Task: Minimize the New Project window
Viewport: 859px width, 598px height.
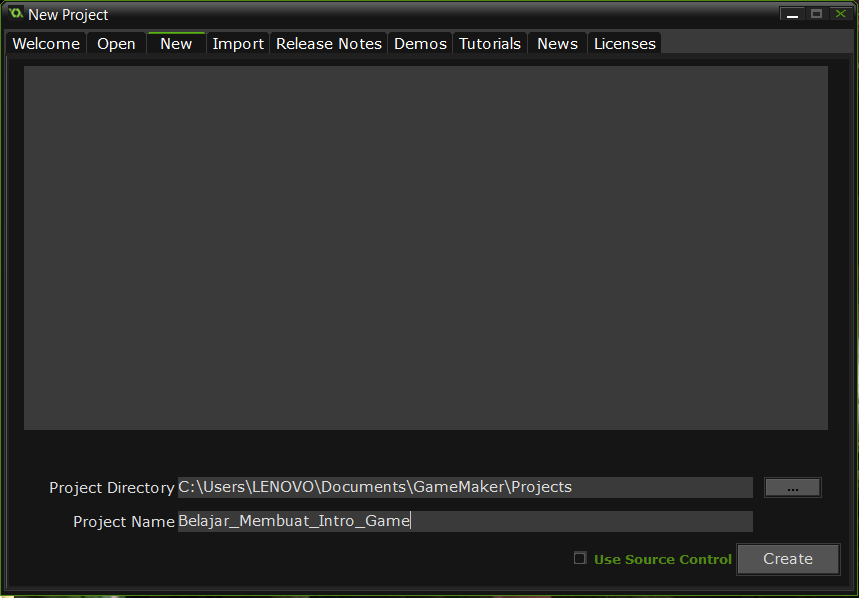Action: (x=792, y=14)
